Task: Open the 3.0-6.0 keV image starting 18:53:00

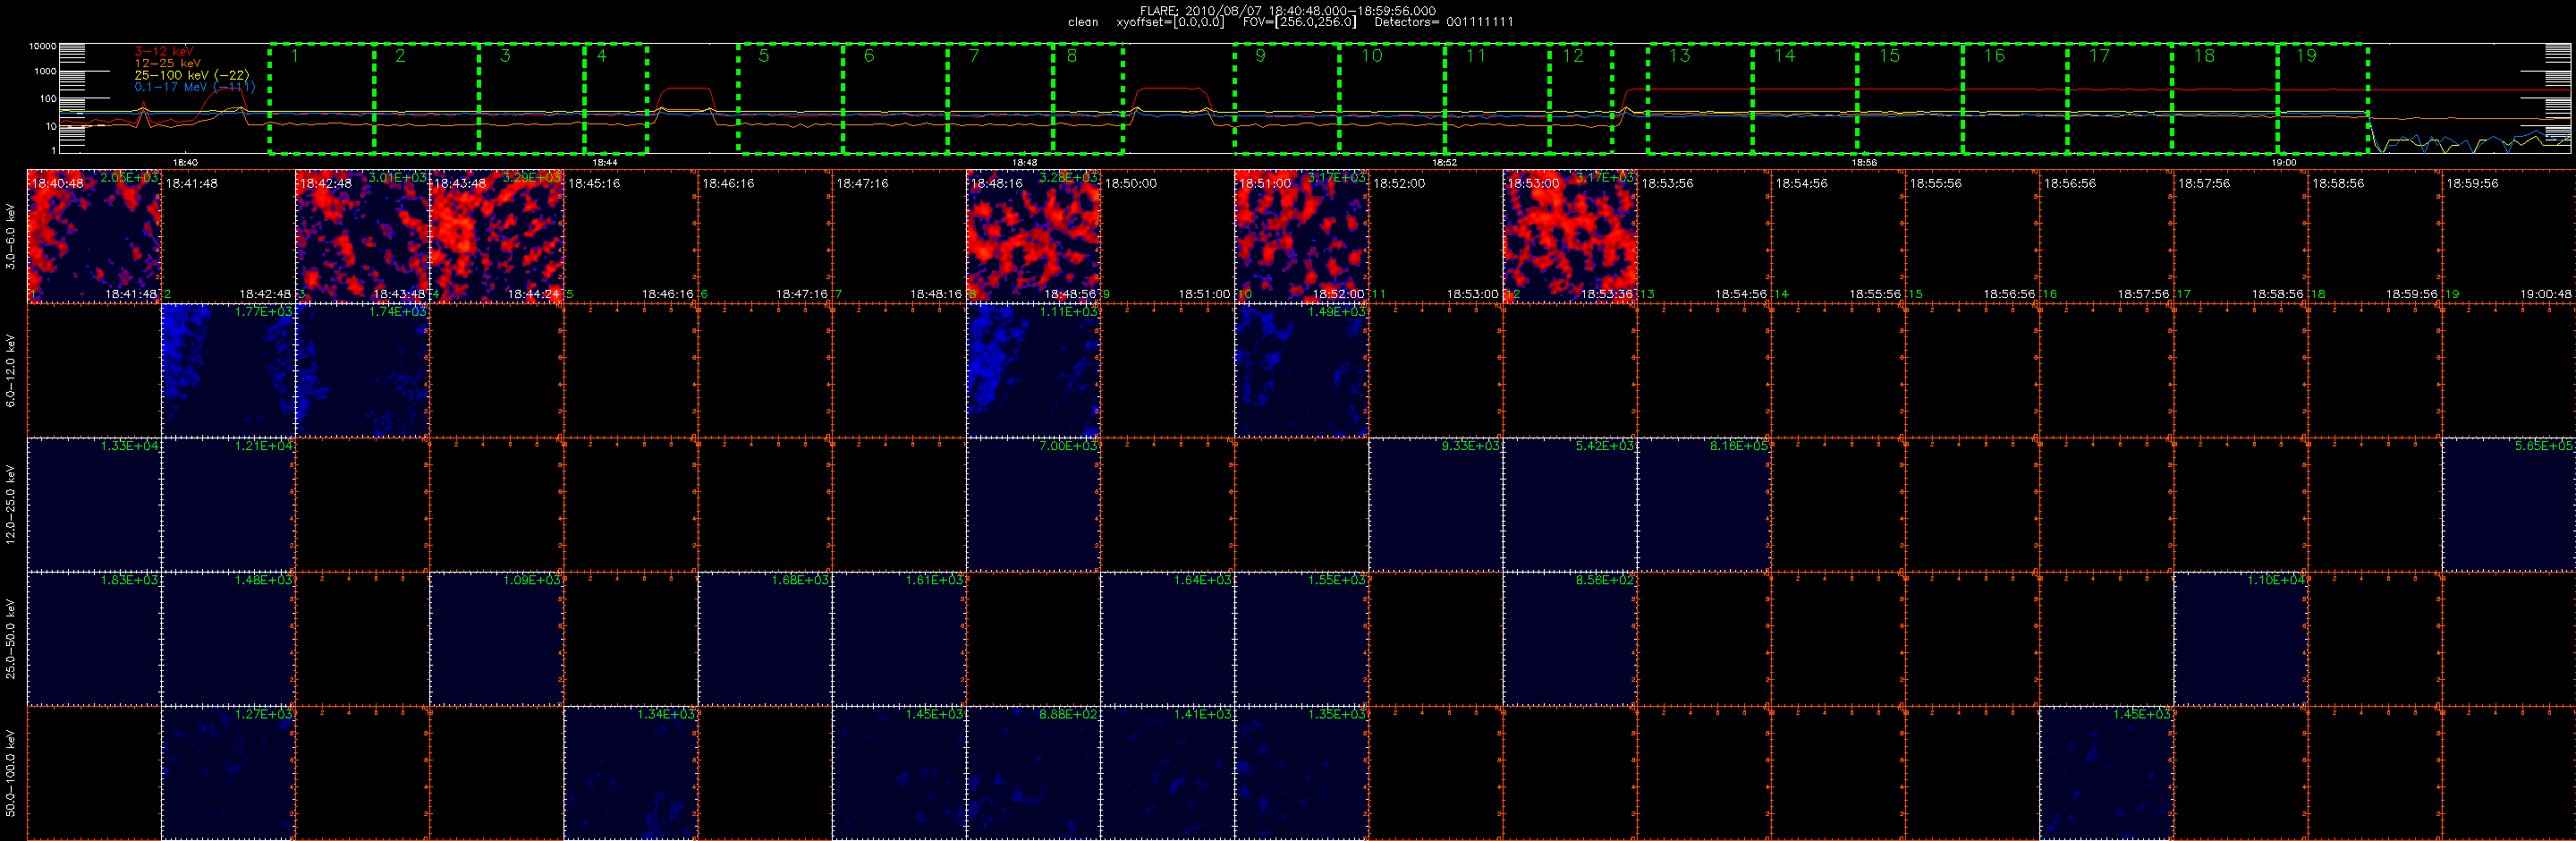Action: click(x=1570, y=236)
